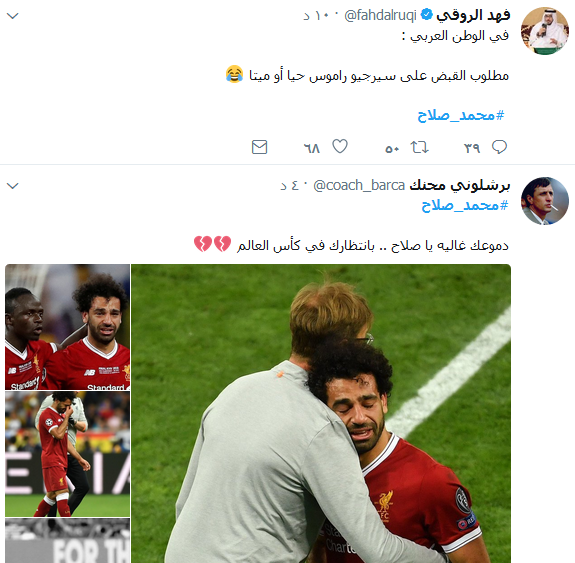The image size is (575, 563).
Task: Open thumbnail of player walking off pitch
Action: (x=67, y=454)
